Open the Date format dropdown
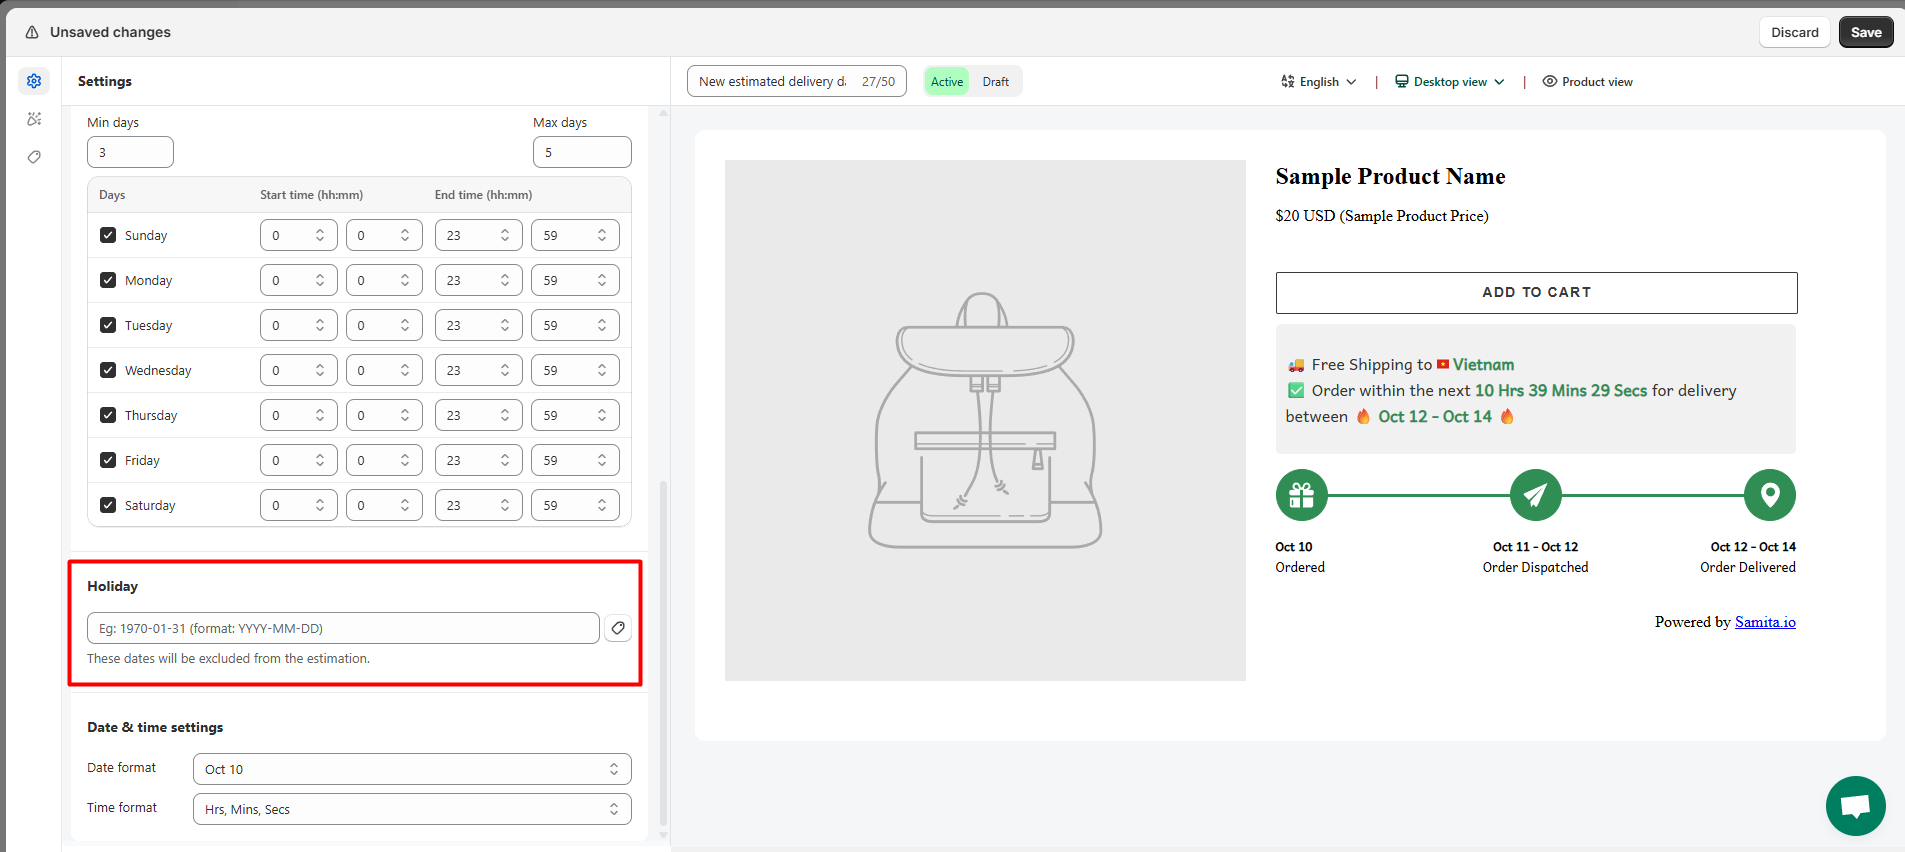Viewport: 1905px width, 852px height. click(411, 769)
